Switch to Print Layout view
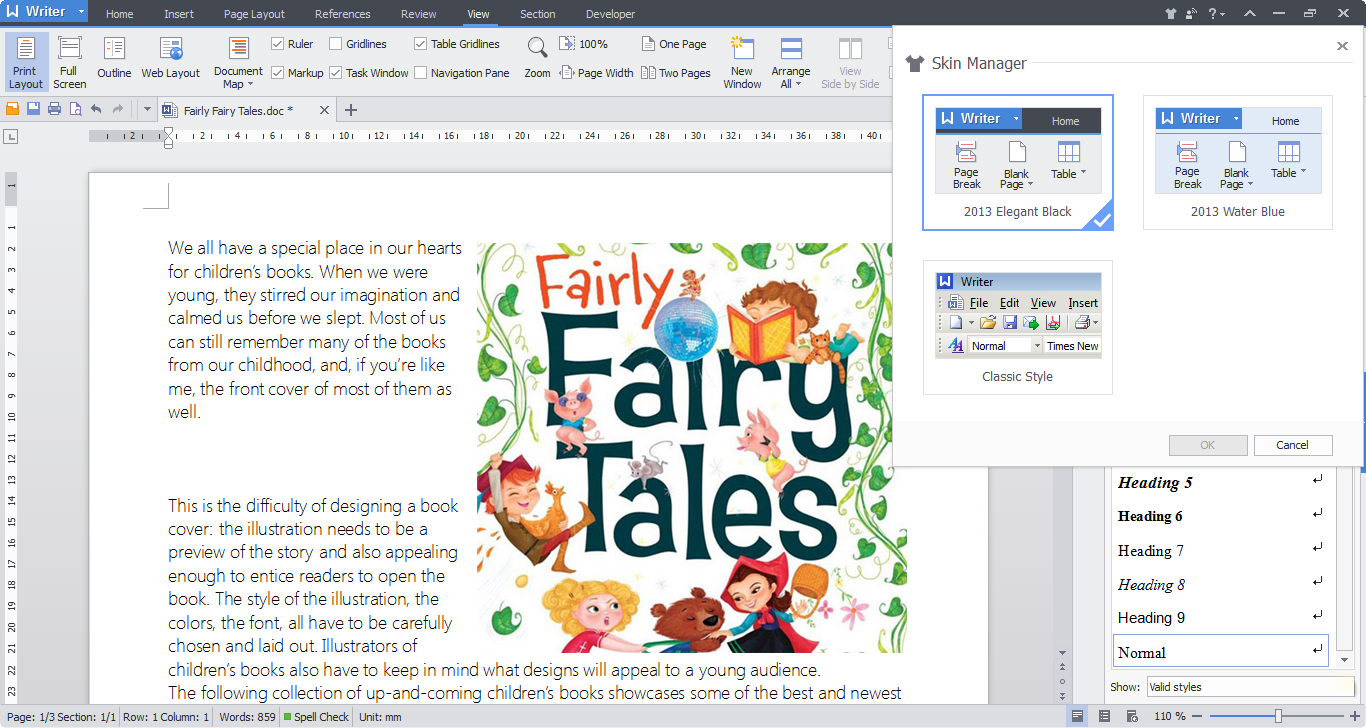Image resolution: width=1366 pixels, height=728 pixels. 25,62
